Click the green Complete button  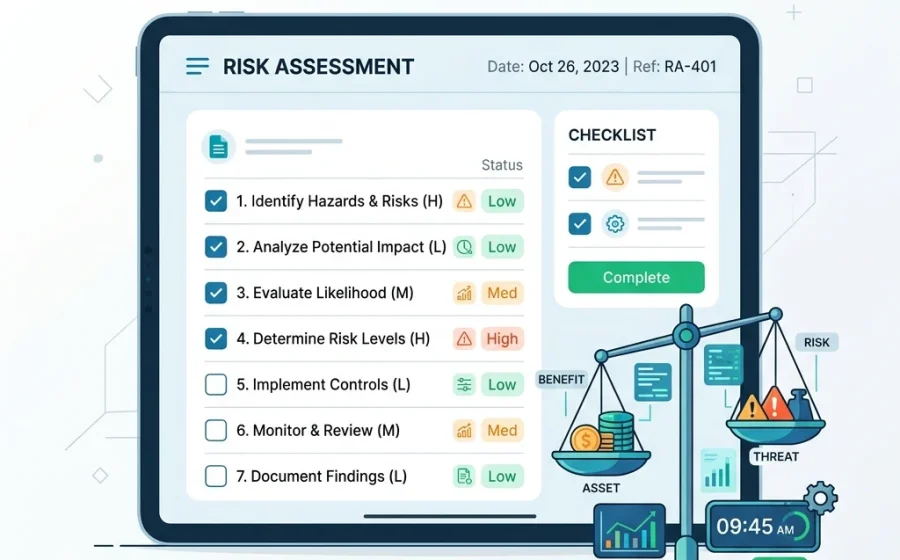[637, 278]
